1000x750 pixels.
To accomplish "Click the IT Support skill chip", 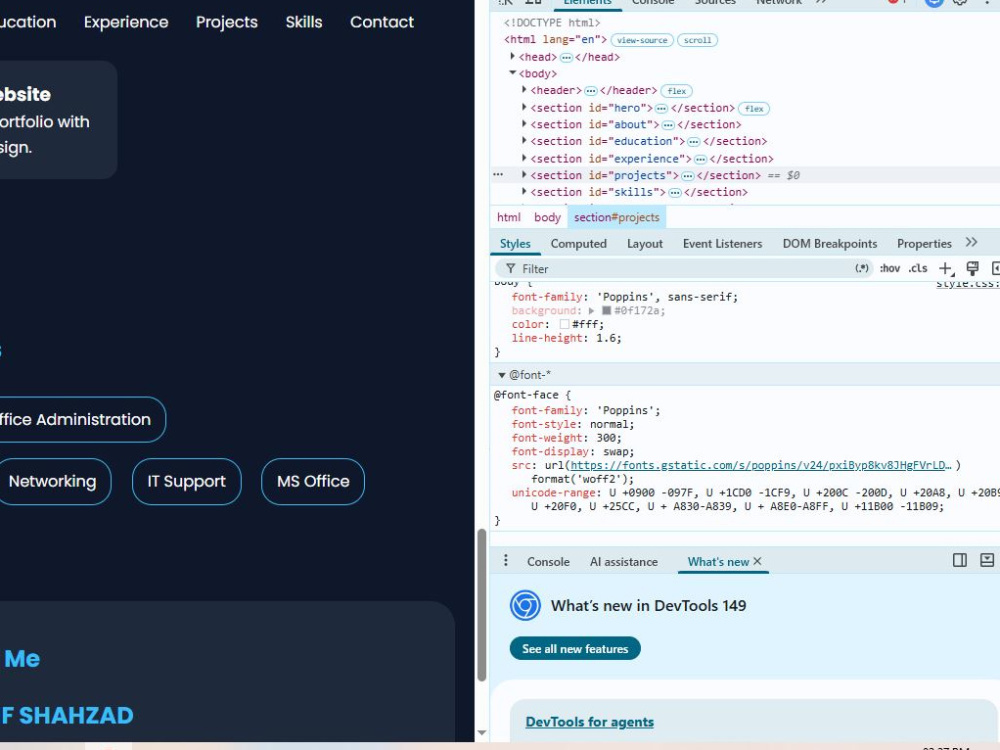I will coord(186,482).
